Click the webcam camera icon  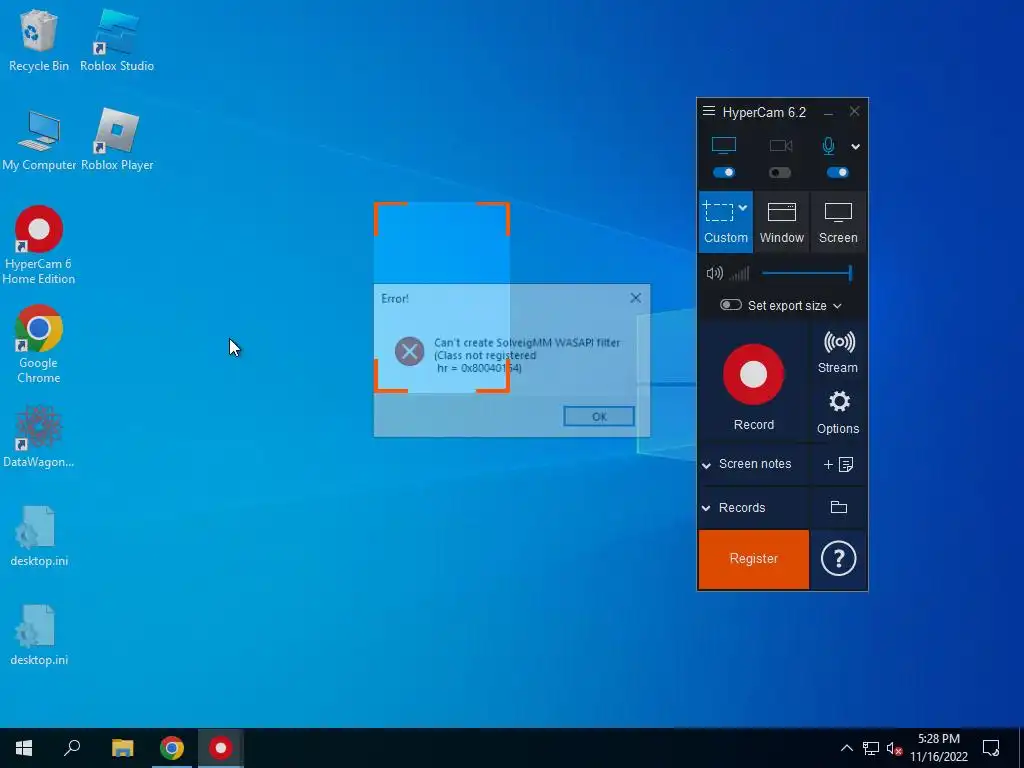tap(780, 146)
